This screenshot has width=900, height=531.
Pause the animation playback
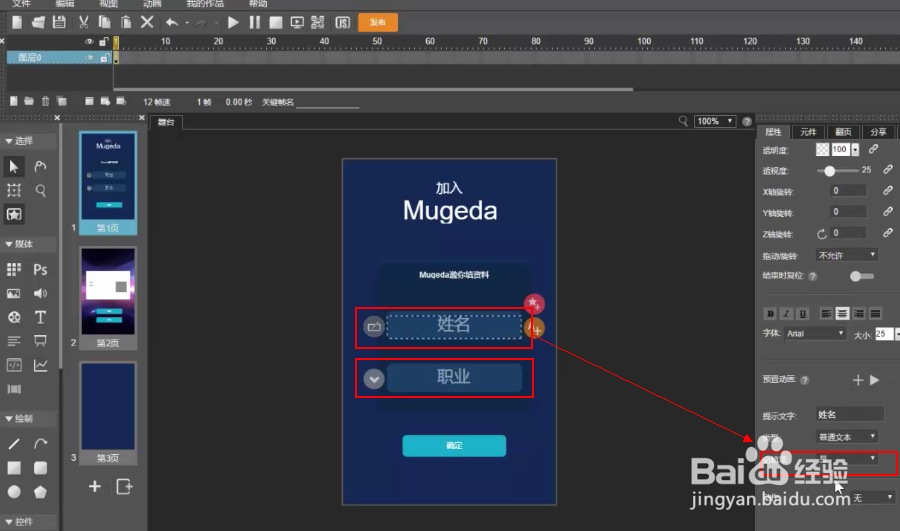click(254, 22)
